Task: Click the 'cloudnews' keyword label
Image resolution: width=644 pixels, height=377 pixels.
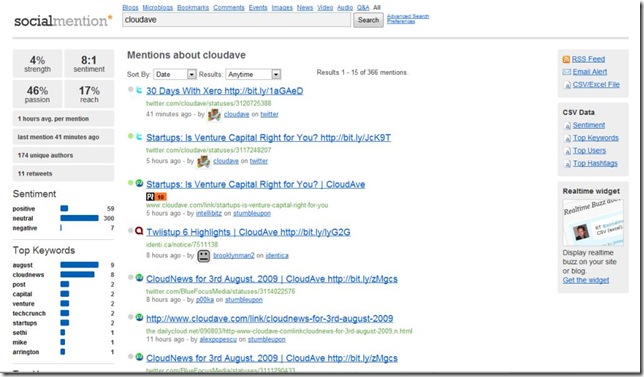Action: [x=28, y=275]
